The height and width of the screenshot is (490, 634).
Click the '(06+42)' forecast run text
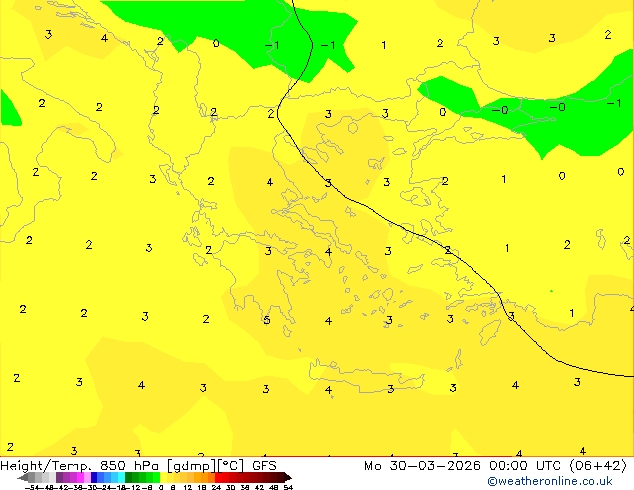point(598,466)
